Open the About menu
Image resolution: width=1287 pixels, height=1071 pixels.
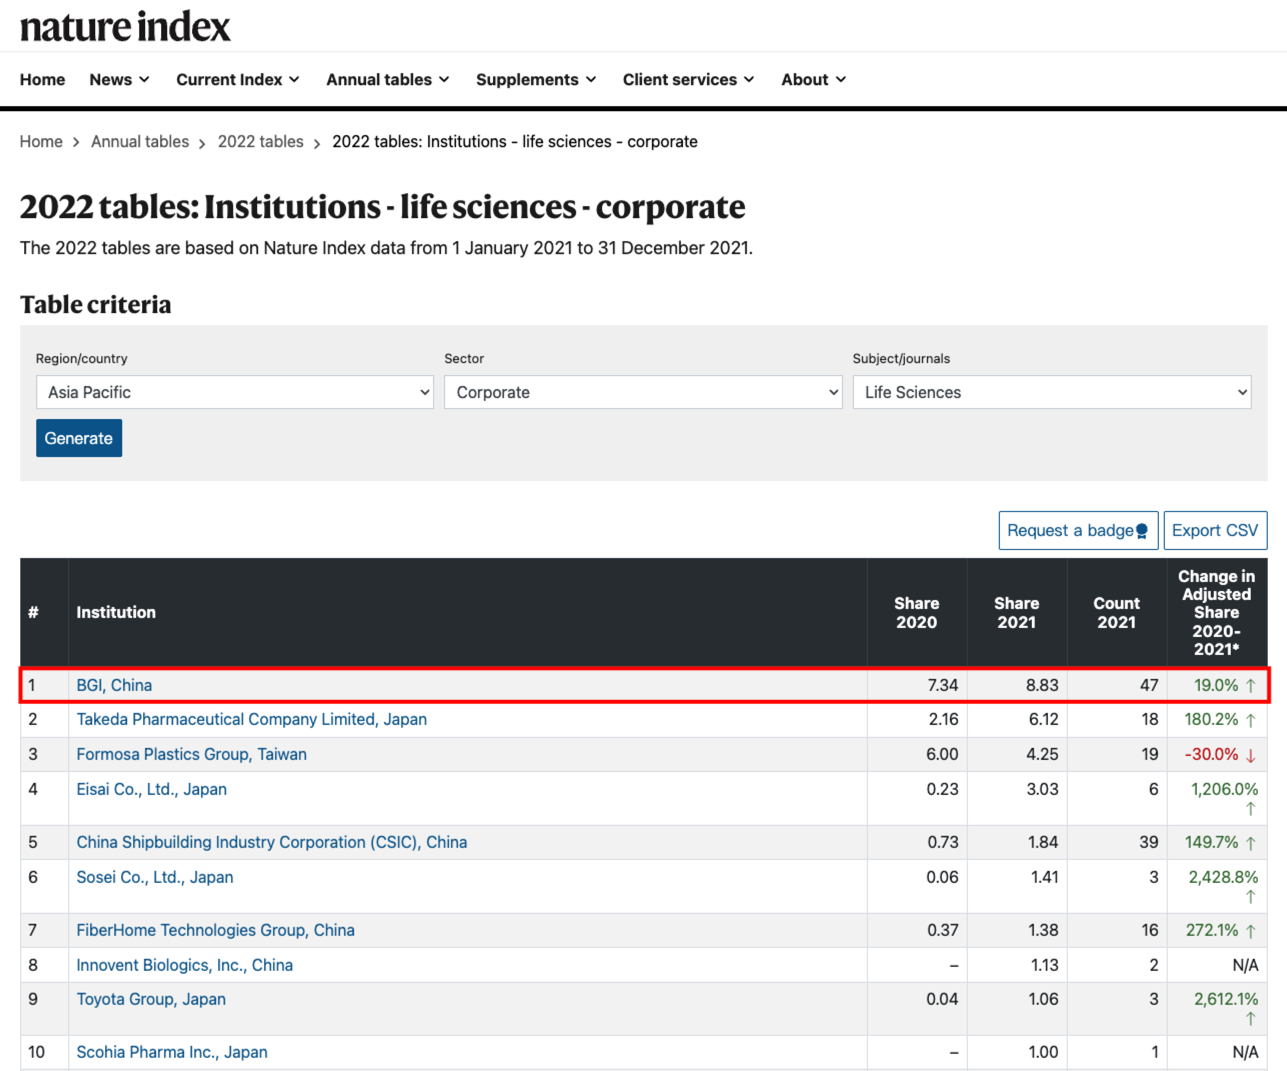click(x=813, y=80)
